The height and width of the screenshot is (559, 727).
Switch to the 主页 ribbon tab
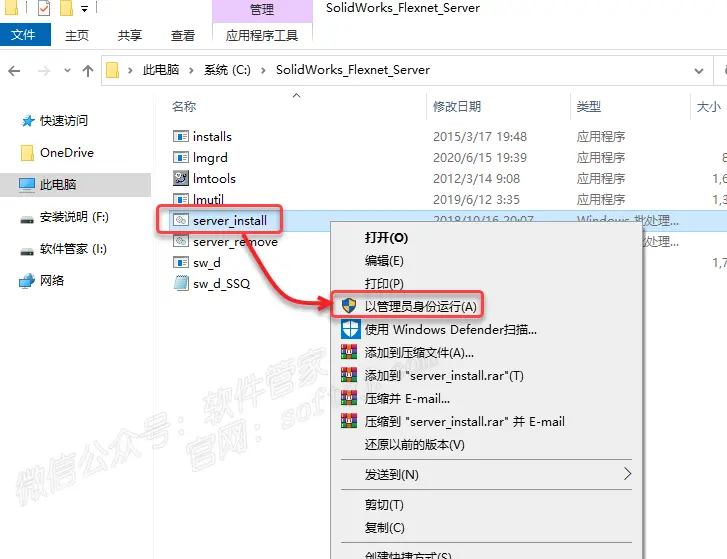pos(77,35)
